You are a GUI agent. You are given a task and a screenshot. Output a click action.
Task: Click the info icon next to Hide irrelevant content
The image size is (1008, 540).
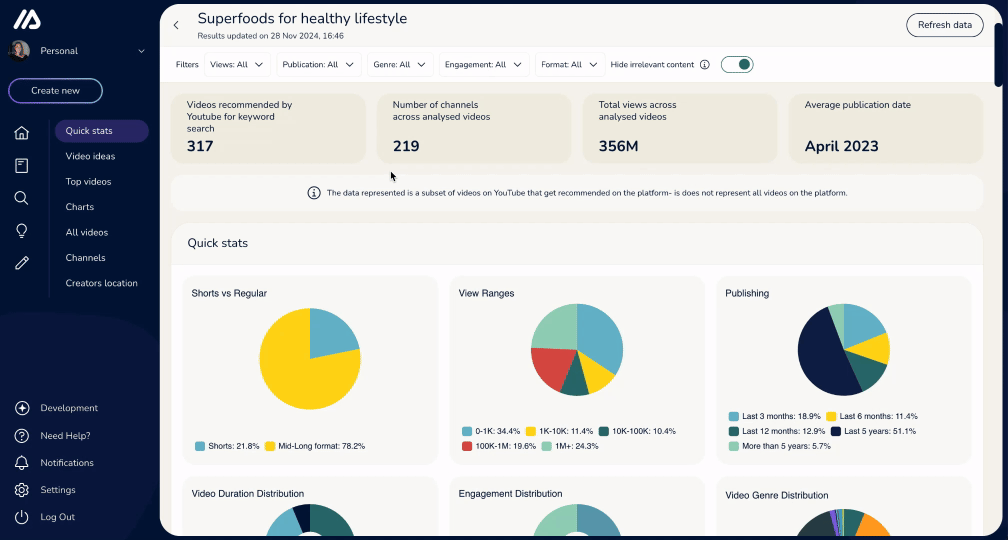pyautogui.click(x=705, y=64)
